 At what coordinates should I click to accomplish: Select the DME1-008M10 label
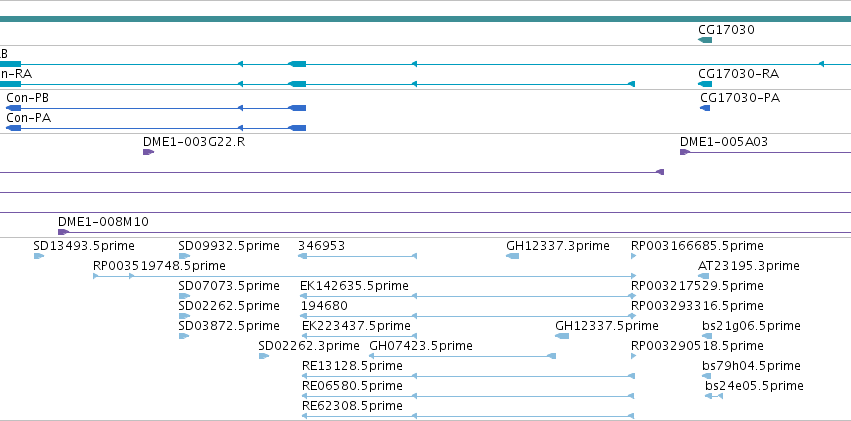(103, 222)
